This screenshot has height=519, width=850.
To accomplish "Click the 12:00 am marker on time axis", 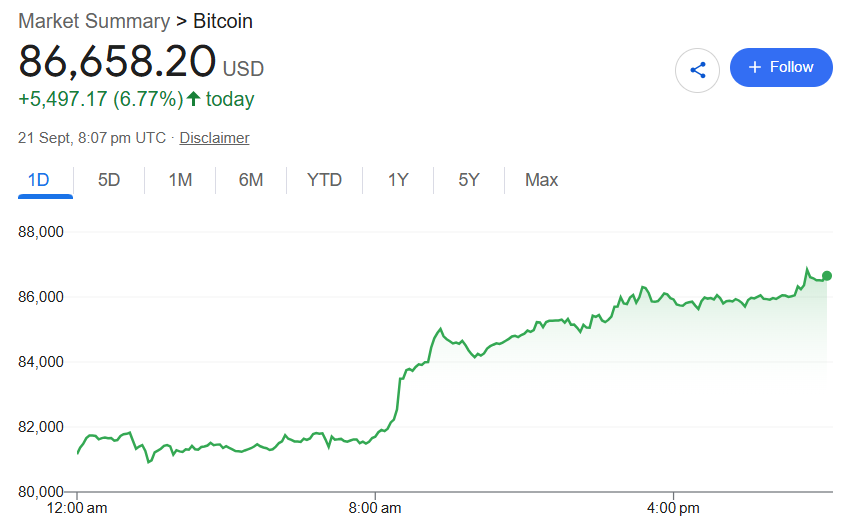I will tap(76, 508).
